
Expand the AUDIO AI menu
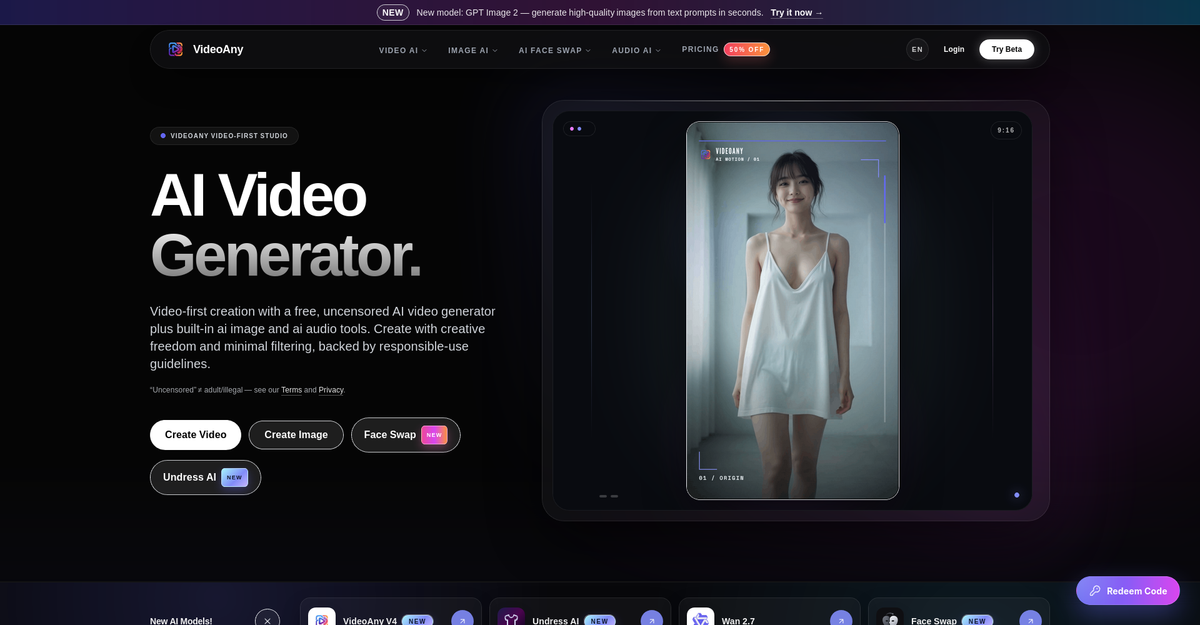click(x=636, y=50)
